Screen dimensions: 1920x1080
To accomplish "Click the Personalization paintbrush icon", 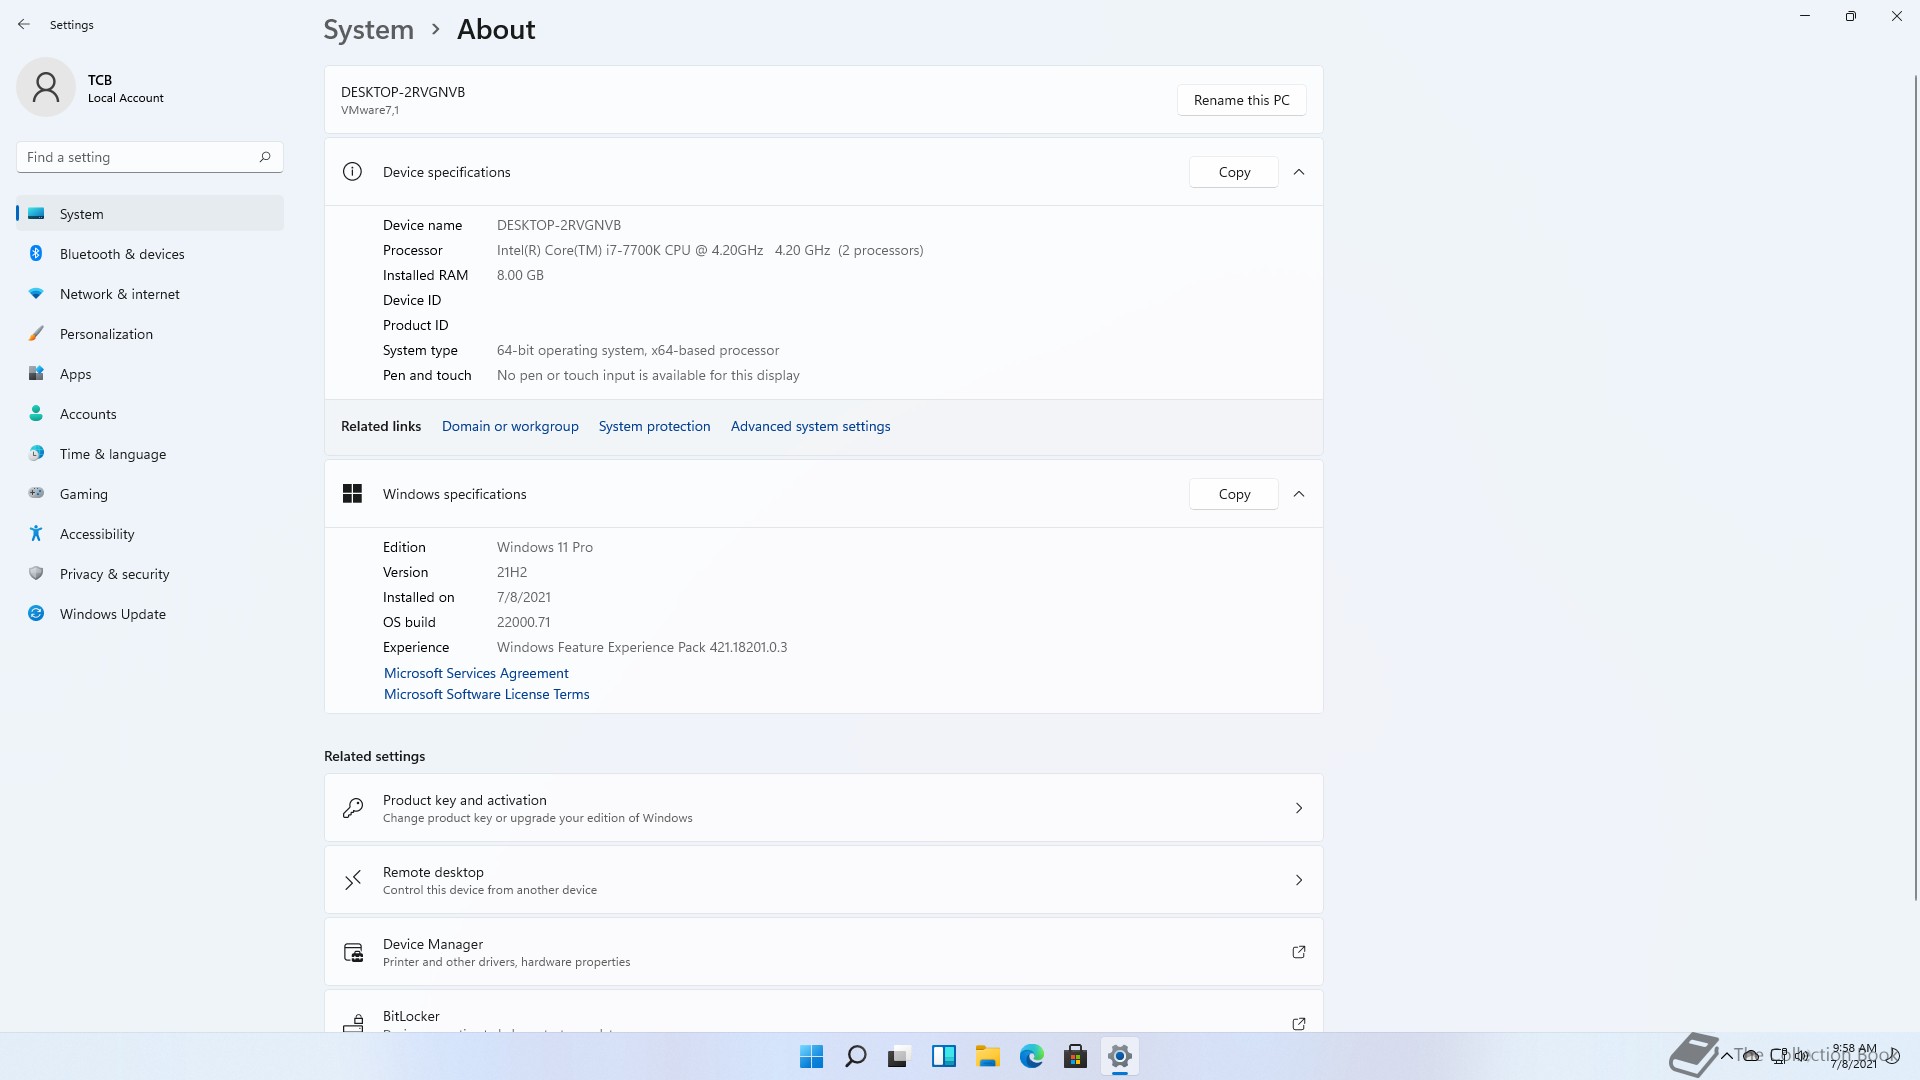I will (36, 334).
